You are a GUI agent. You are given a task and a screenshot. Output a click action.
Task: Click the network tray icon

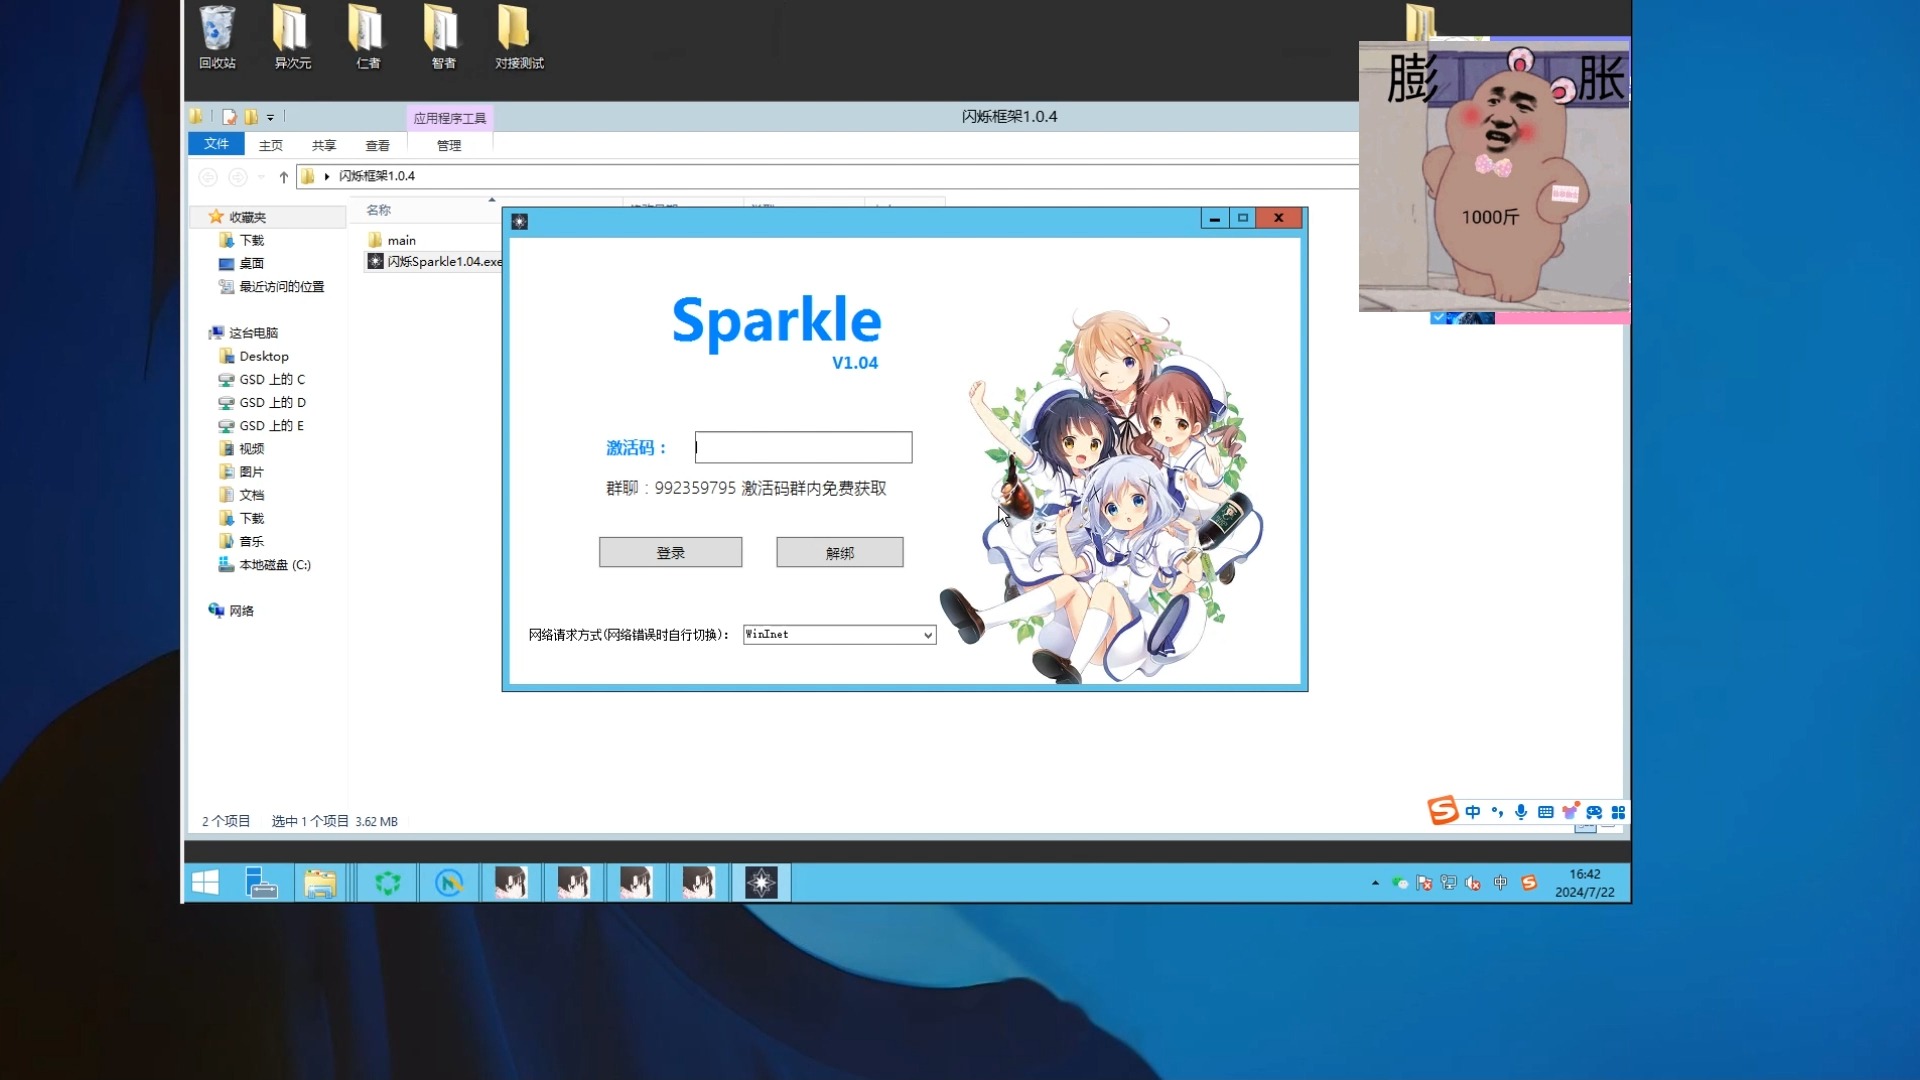[1449, 883]
